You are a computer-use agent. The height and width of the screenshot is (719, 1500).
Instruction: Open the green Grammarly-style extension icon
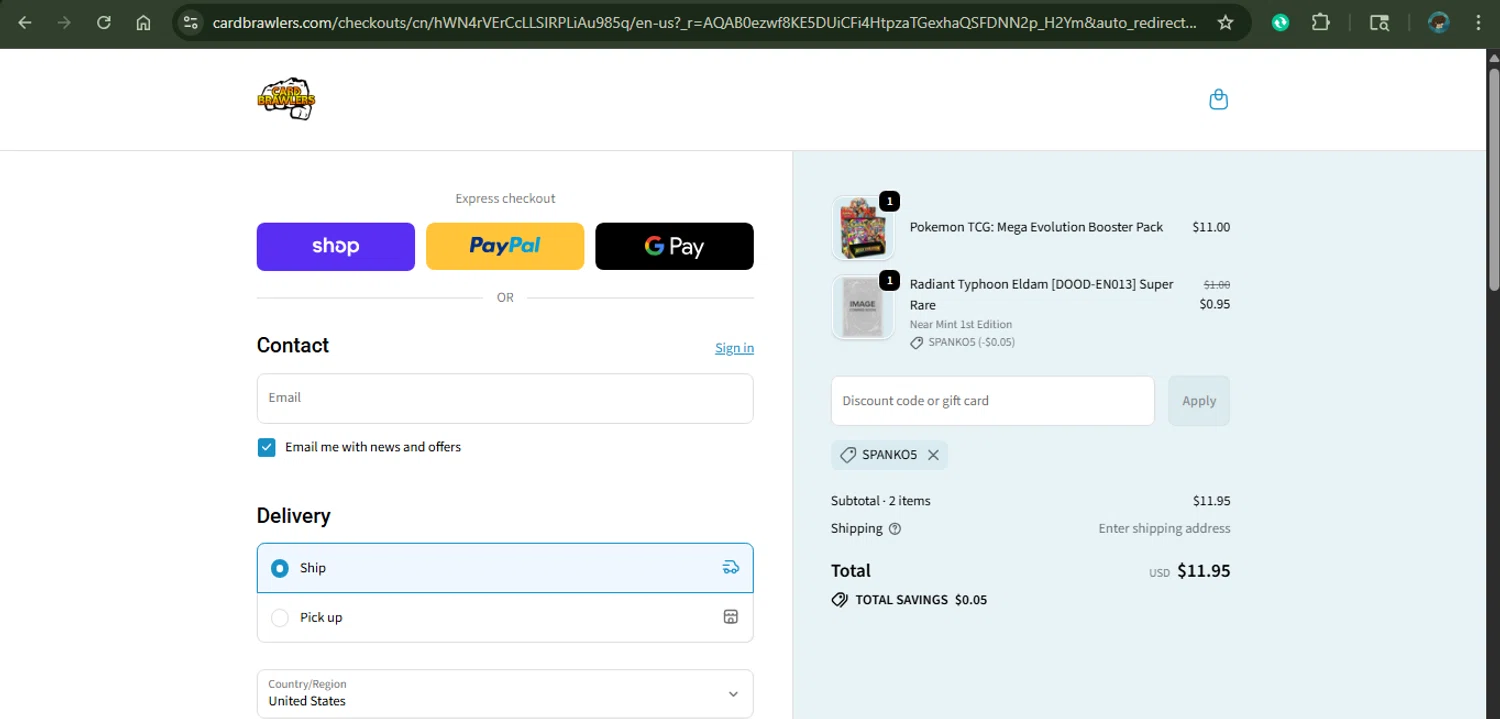click(x=1280, y=22)
